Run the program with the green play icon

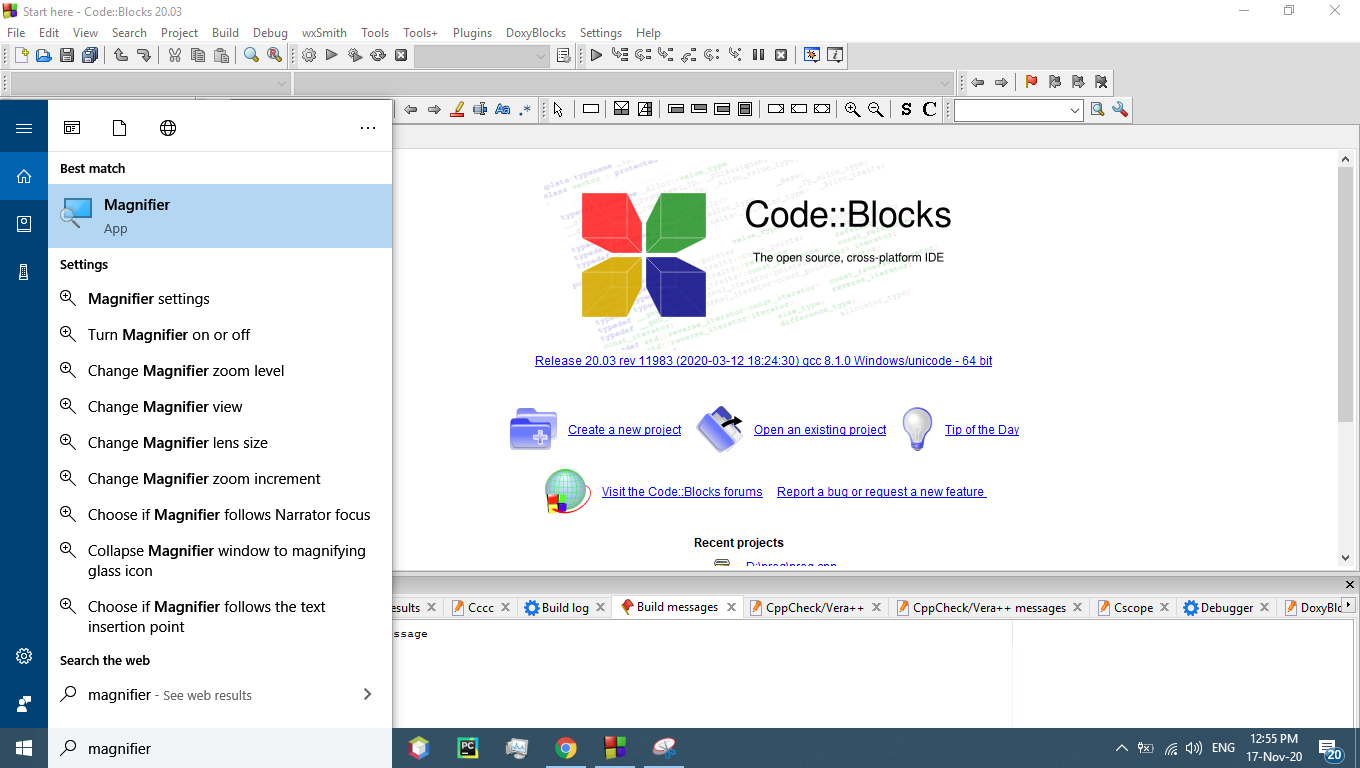[332, 55]
